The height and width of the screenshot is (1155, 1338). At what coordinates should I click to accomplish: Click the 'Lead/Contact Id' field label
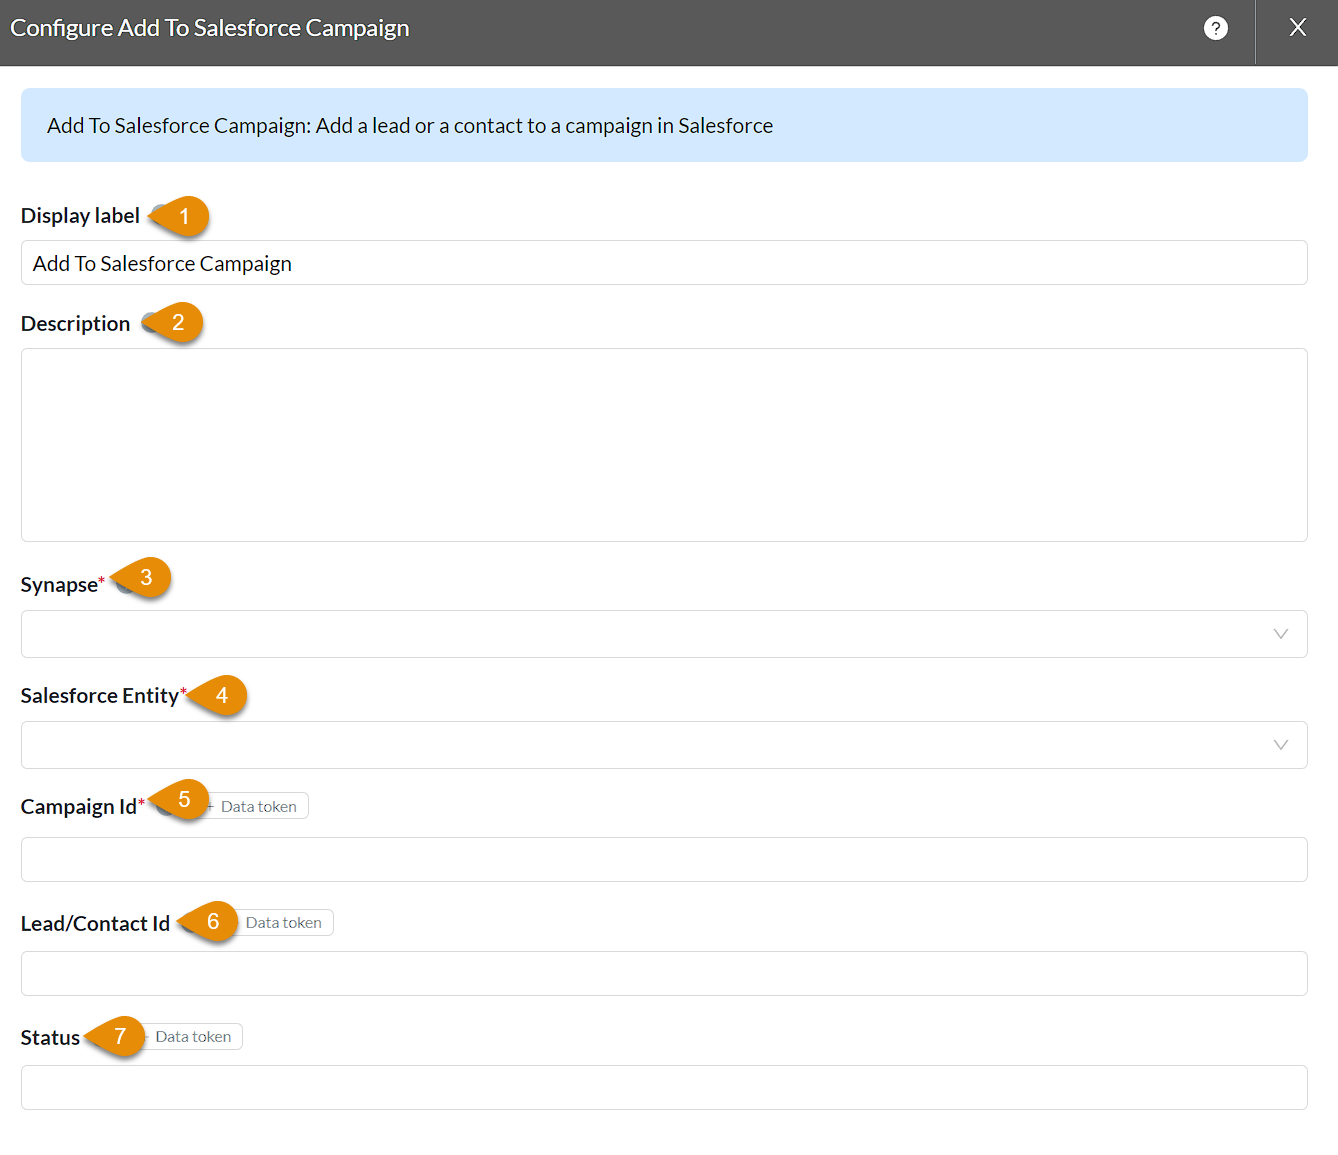[x=95, y=924]
